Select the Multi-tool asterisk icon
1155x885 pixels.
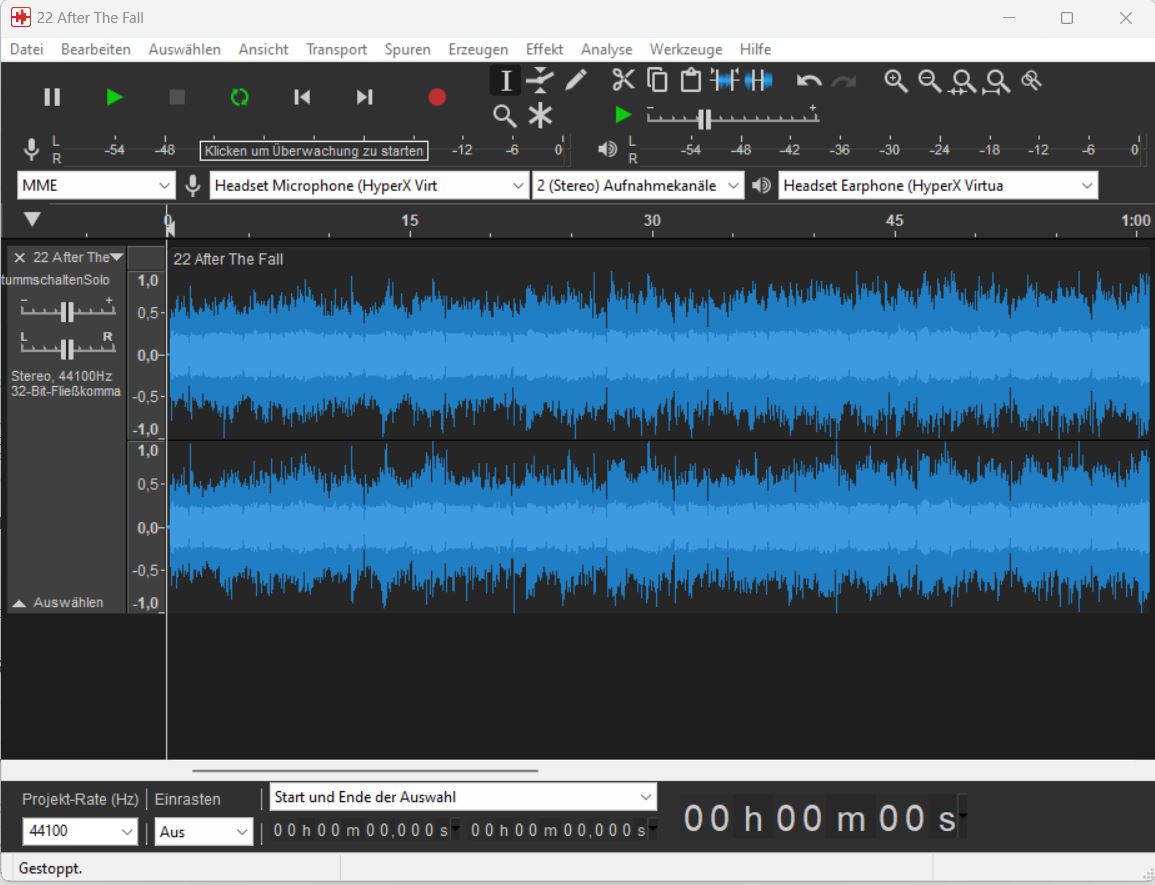[540, 116]
